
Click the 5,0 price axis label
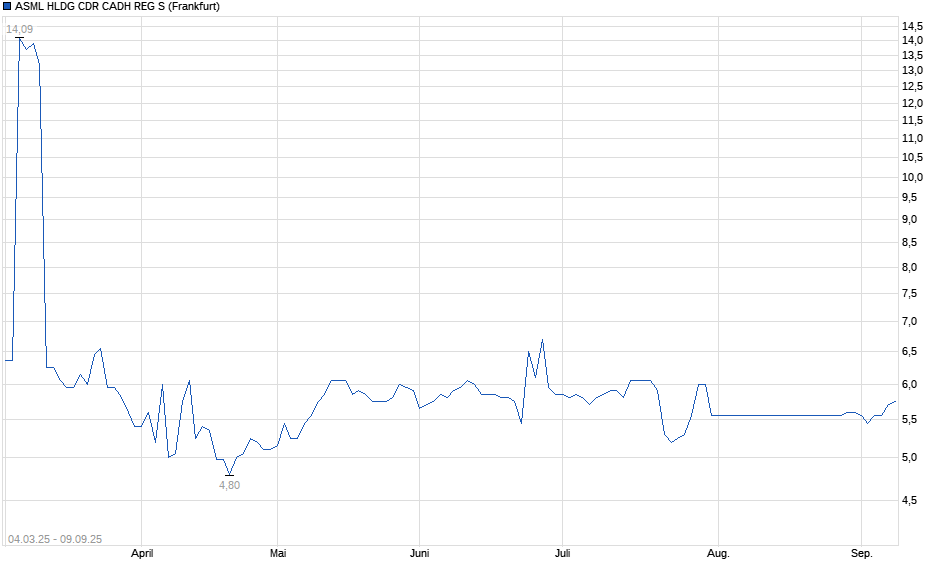pos(909,457)
